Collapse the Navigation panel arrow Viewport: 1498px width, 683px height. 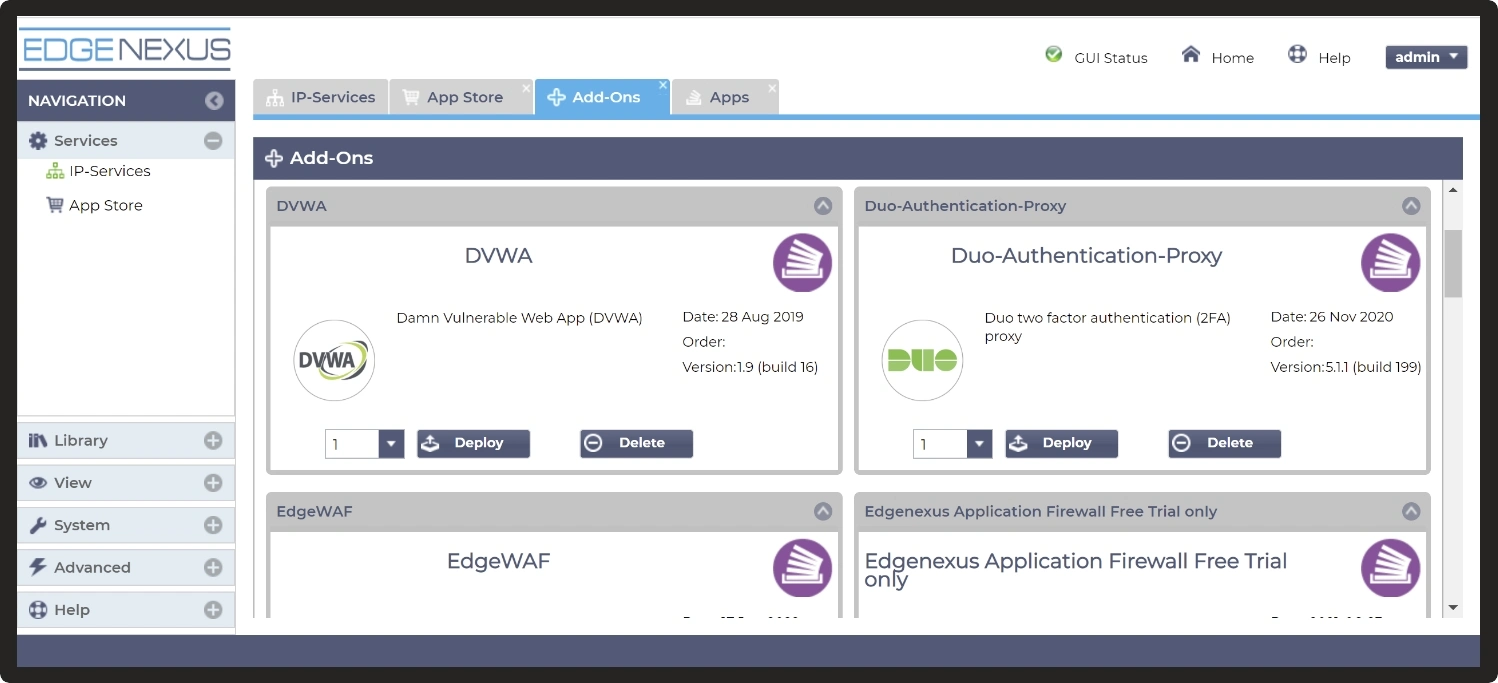pos(214,100)
